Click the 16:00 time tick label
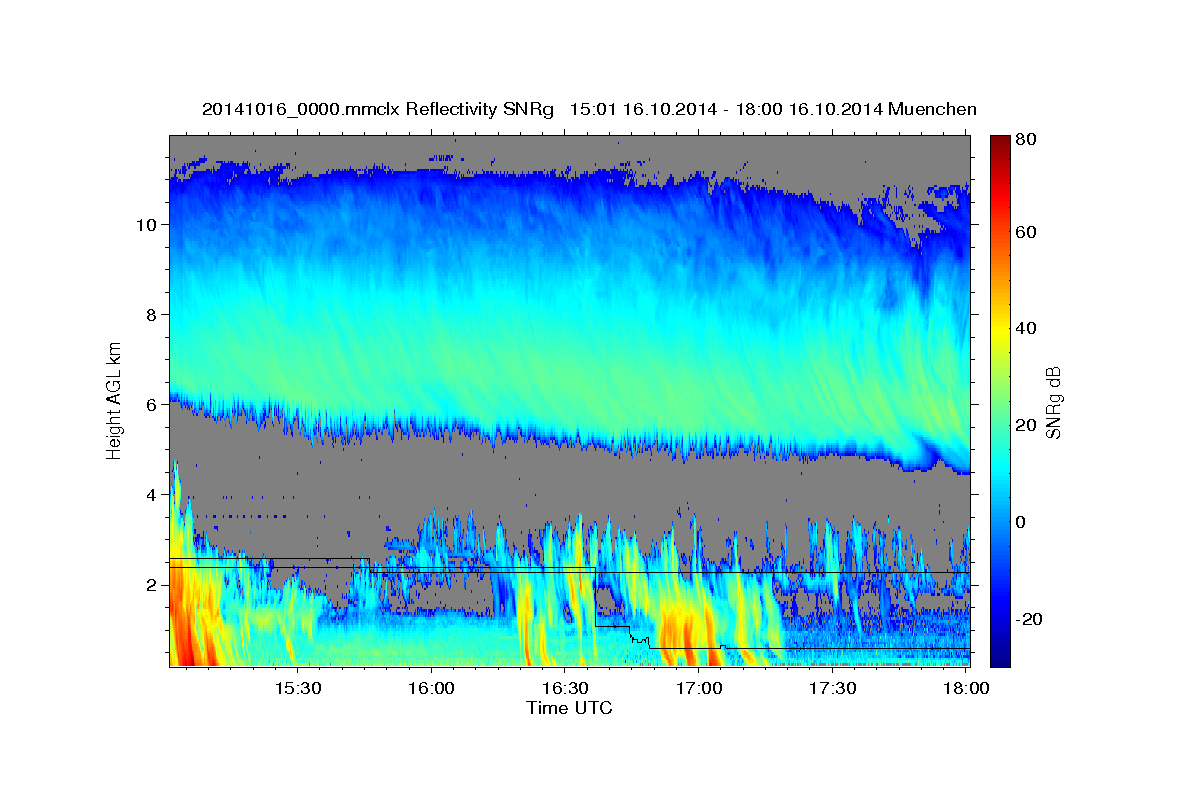 coord(432,688)
